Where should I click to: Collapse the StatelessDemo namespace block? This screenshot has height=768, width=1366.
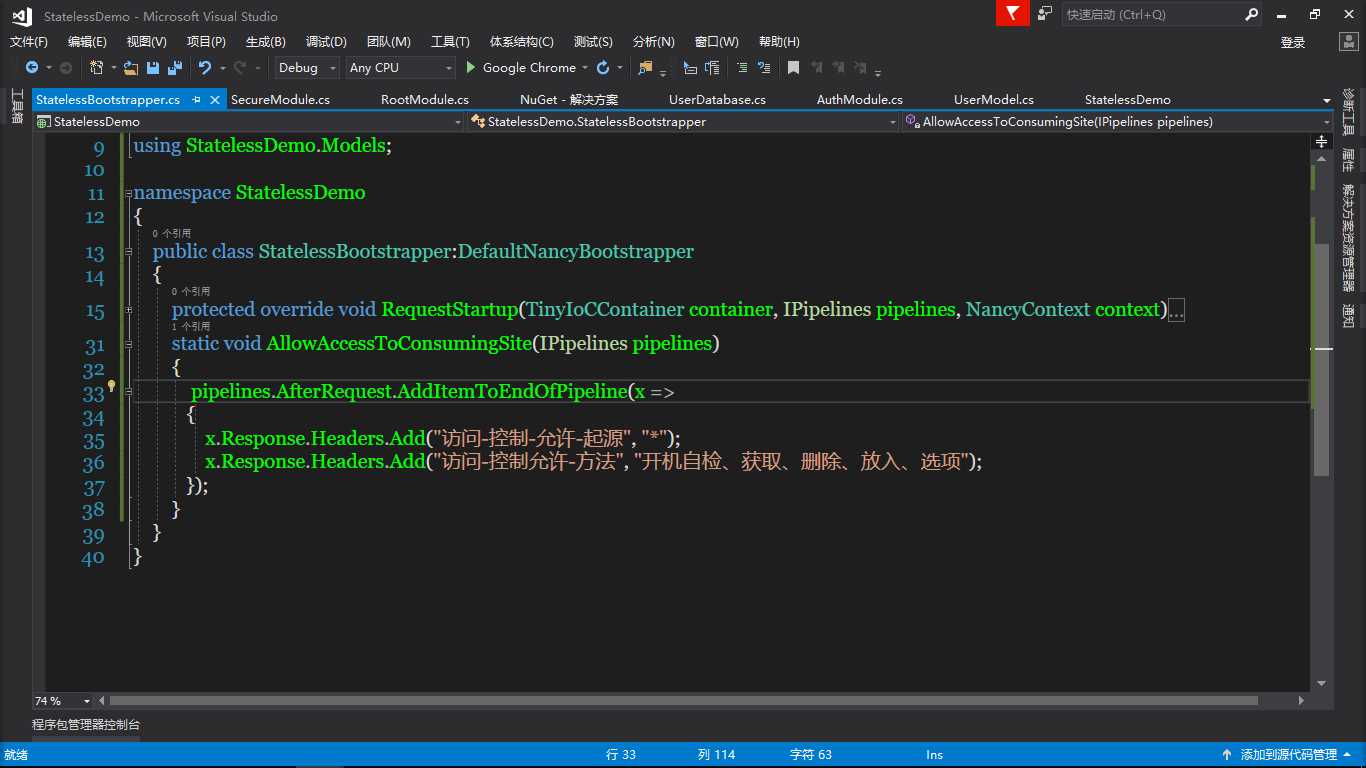point(129,193)
